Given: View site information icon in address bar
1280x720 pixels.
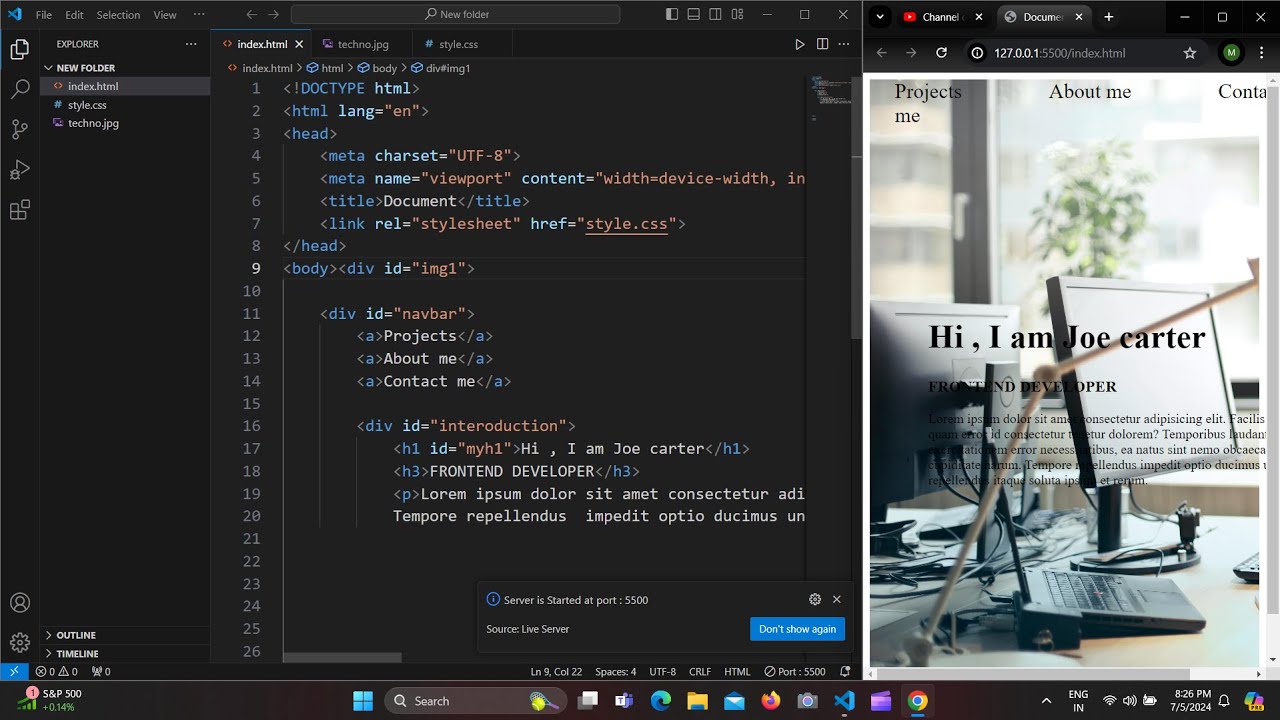Looking at the screenshot, I should [x=978, y=53].
